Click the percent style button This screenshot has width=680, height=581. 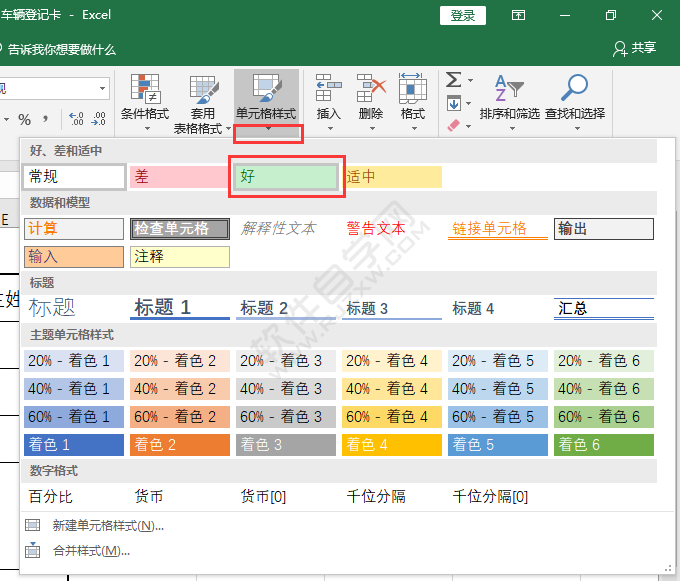coord(24,120)
